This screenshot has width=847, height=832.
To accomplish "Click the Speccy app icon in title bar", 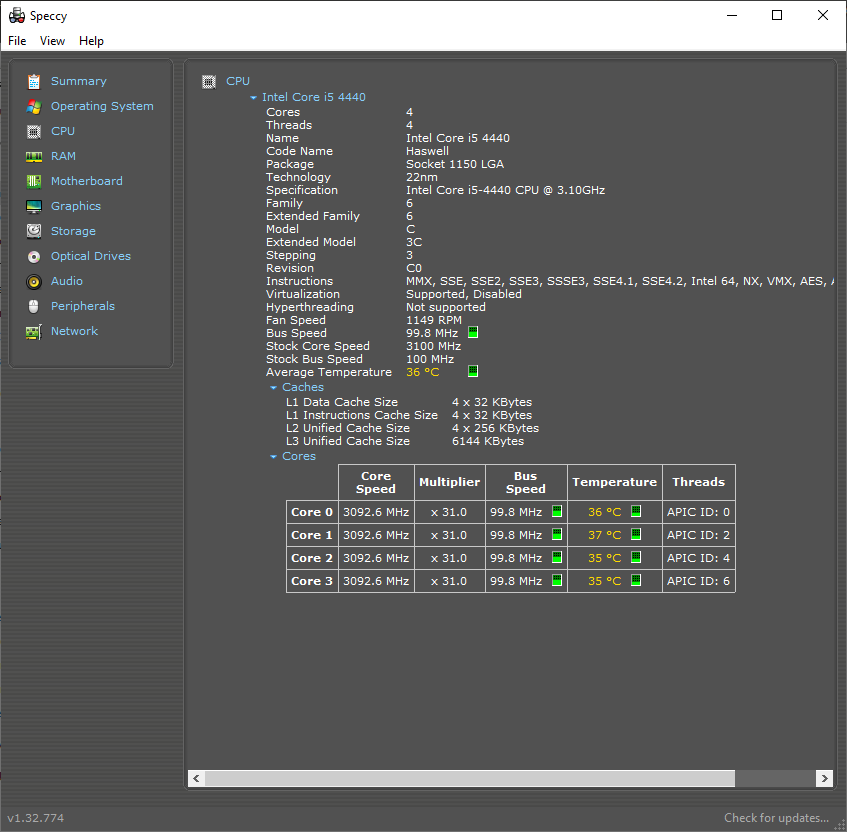I will click(17, 16).
